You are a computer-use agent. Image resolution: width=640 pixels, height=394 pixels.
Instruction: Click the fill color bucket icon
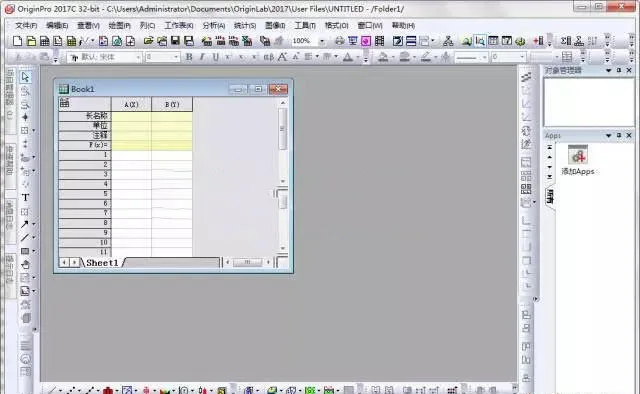point(382,57)
